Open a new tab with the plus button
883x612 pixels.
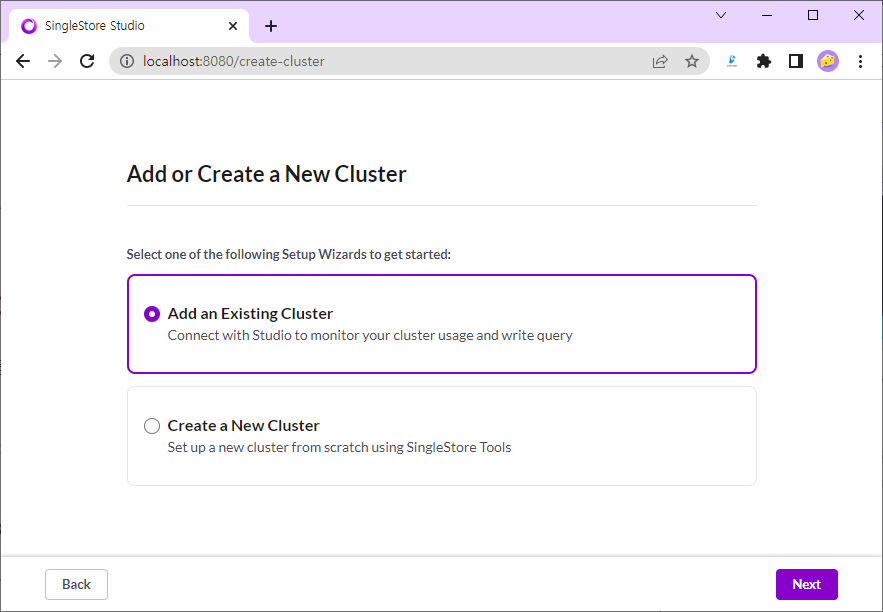click(x=271, y=26)
